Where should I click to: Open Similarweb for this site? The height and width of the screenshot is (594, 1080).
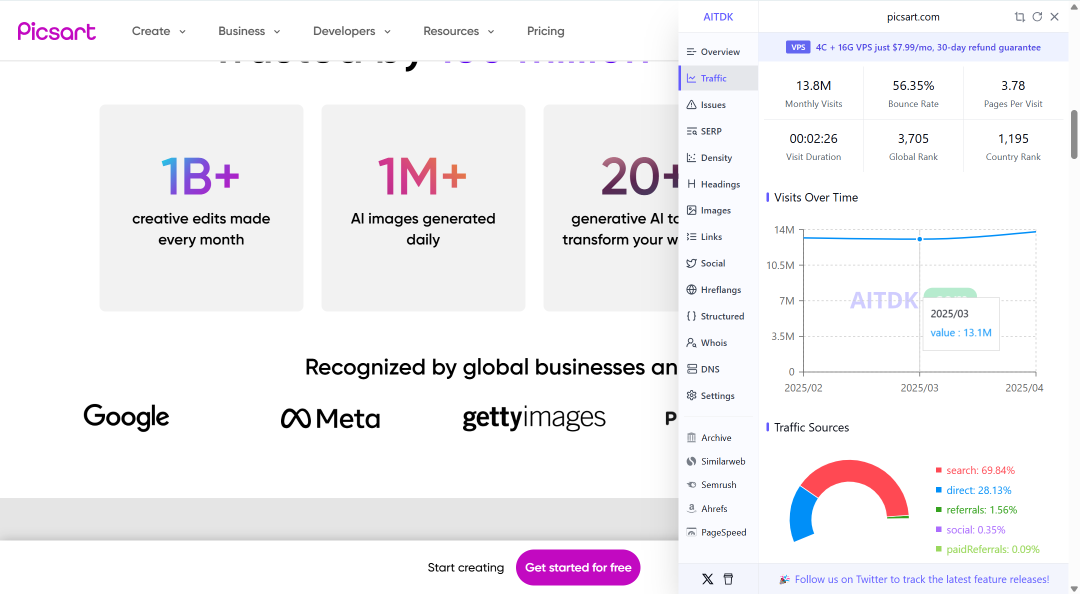point(718,461)
